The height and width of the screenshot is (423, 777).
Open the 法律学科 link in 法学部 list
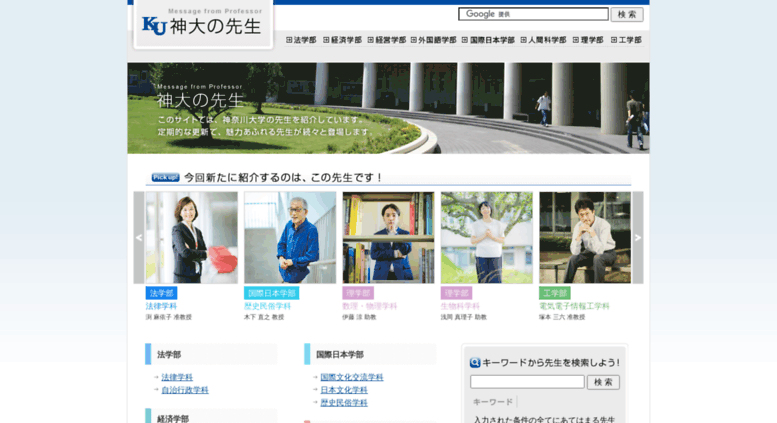point(177,377)
